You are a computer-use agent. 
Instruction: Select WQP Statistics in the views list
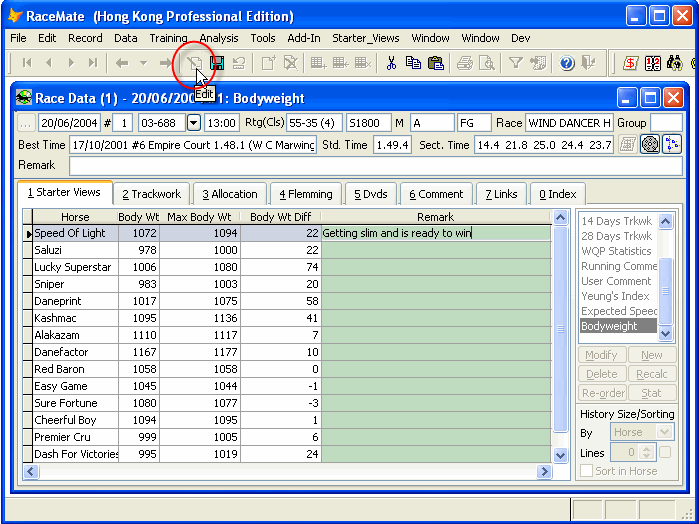pyautogui.click(x=618, y=251)
